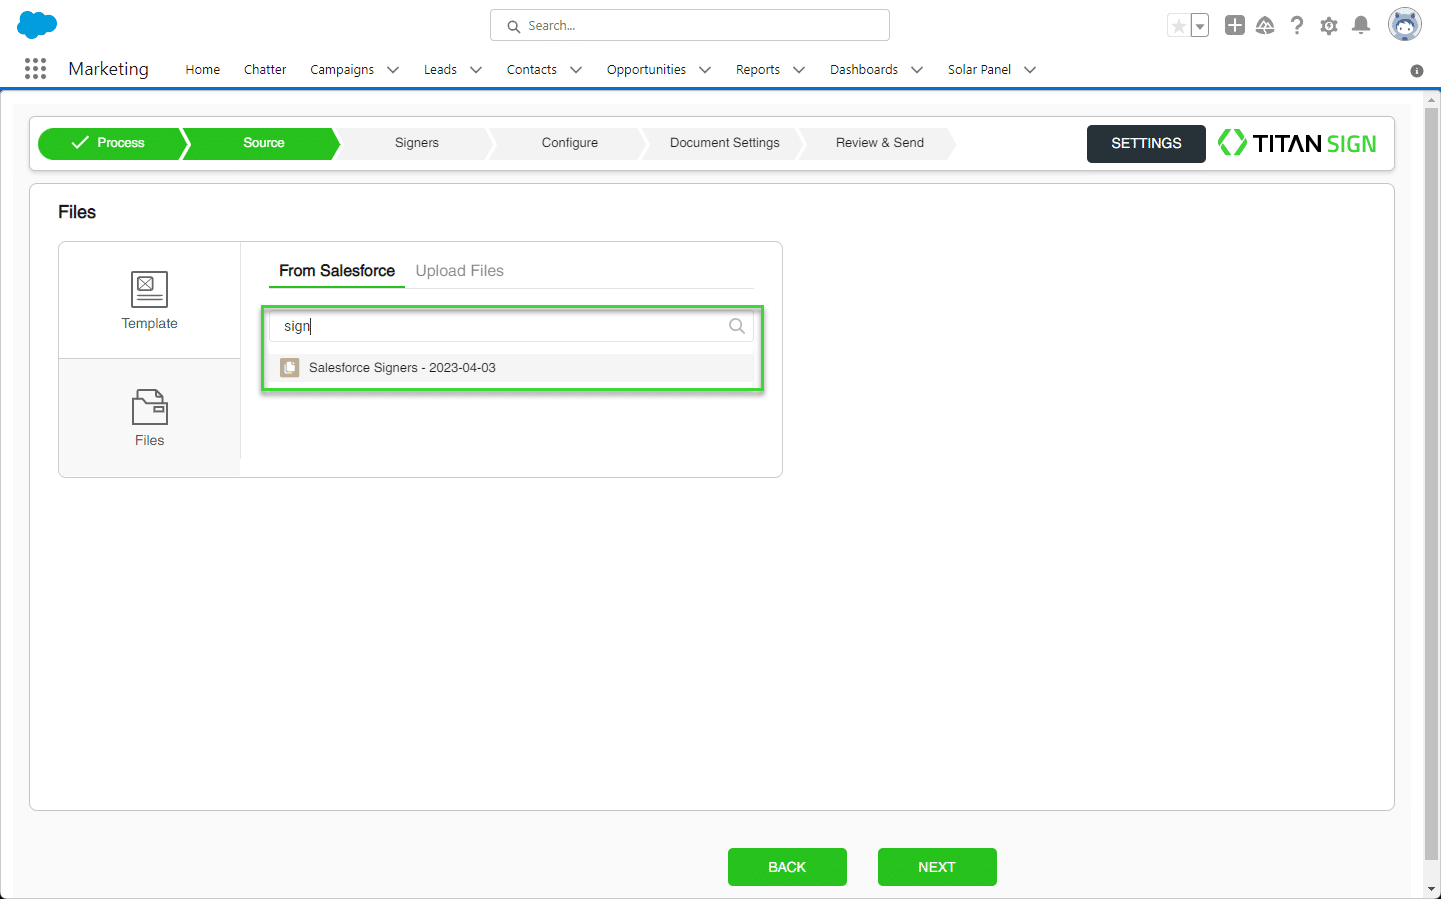The image size is (1441, 899).
Task: Open the SETTINGS button
Action: coord(1146,144)
